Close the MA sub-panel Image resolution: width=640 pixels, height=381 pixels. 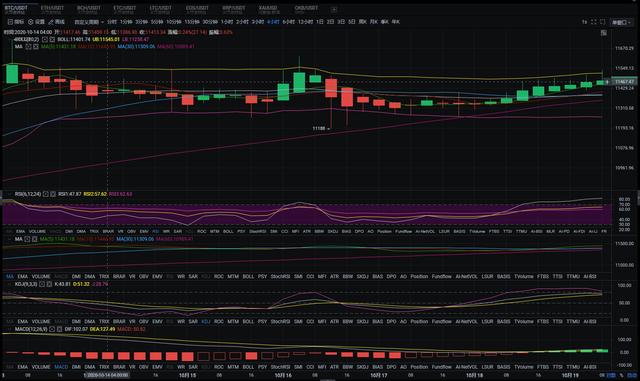(35, 239)
